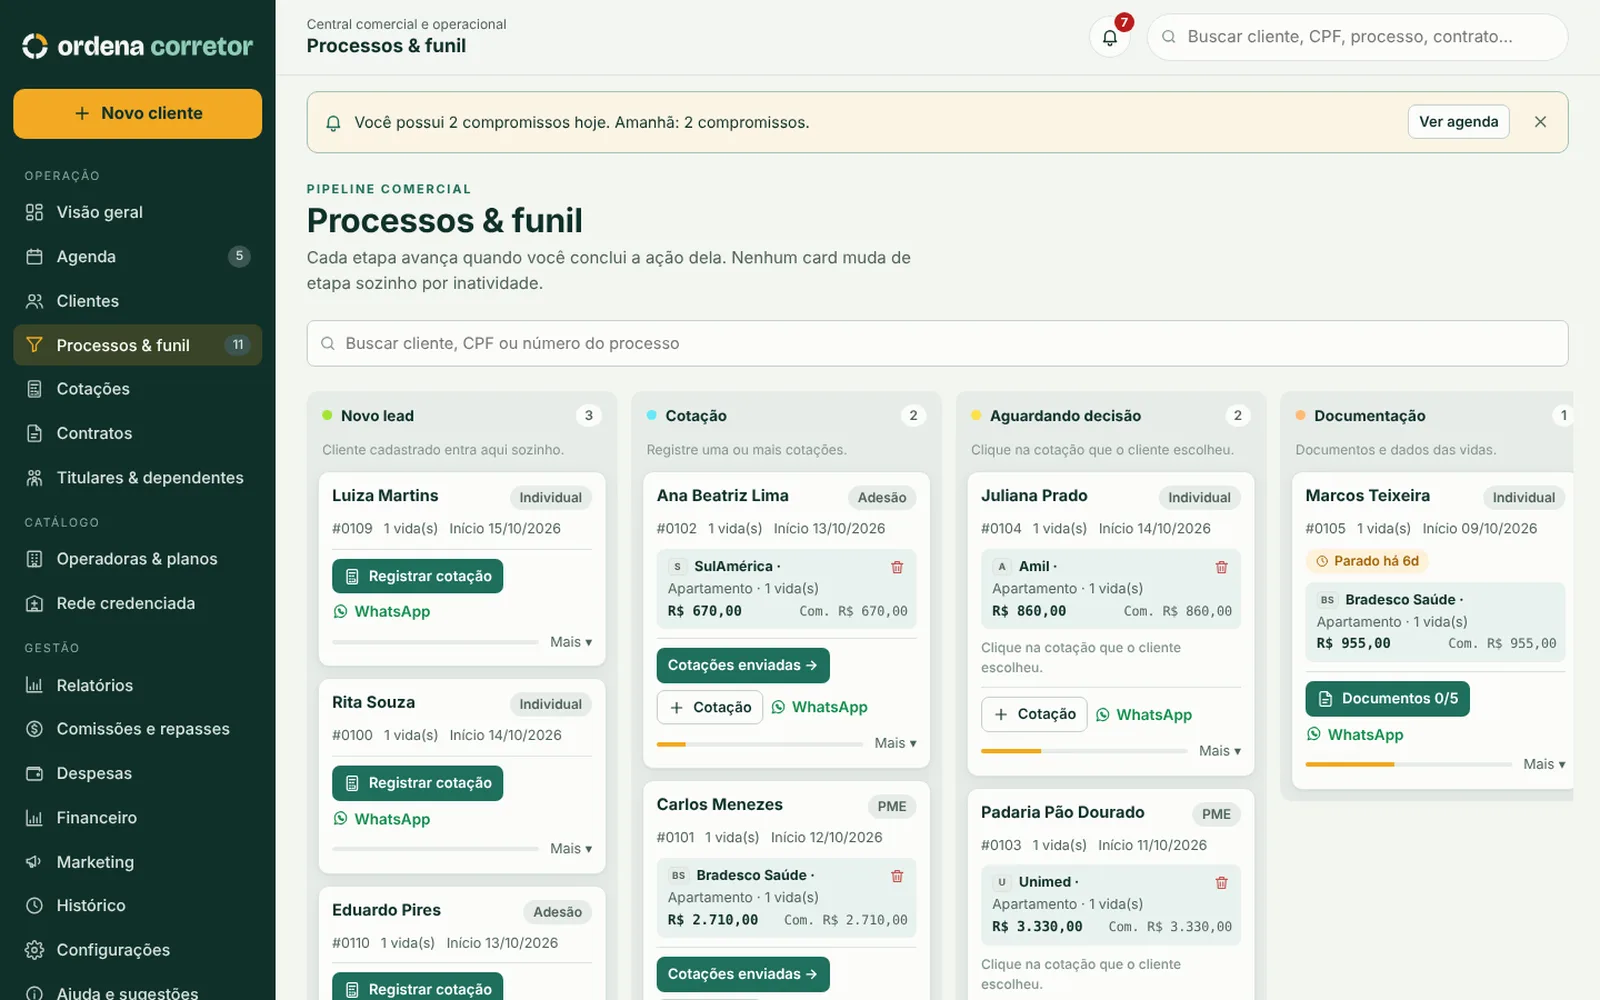Expand Mais on Juliana Prado card
This screenshot has height=1000, width=1600.
1220,751
